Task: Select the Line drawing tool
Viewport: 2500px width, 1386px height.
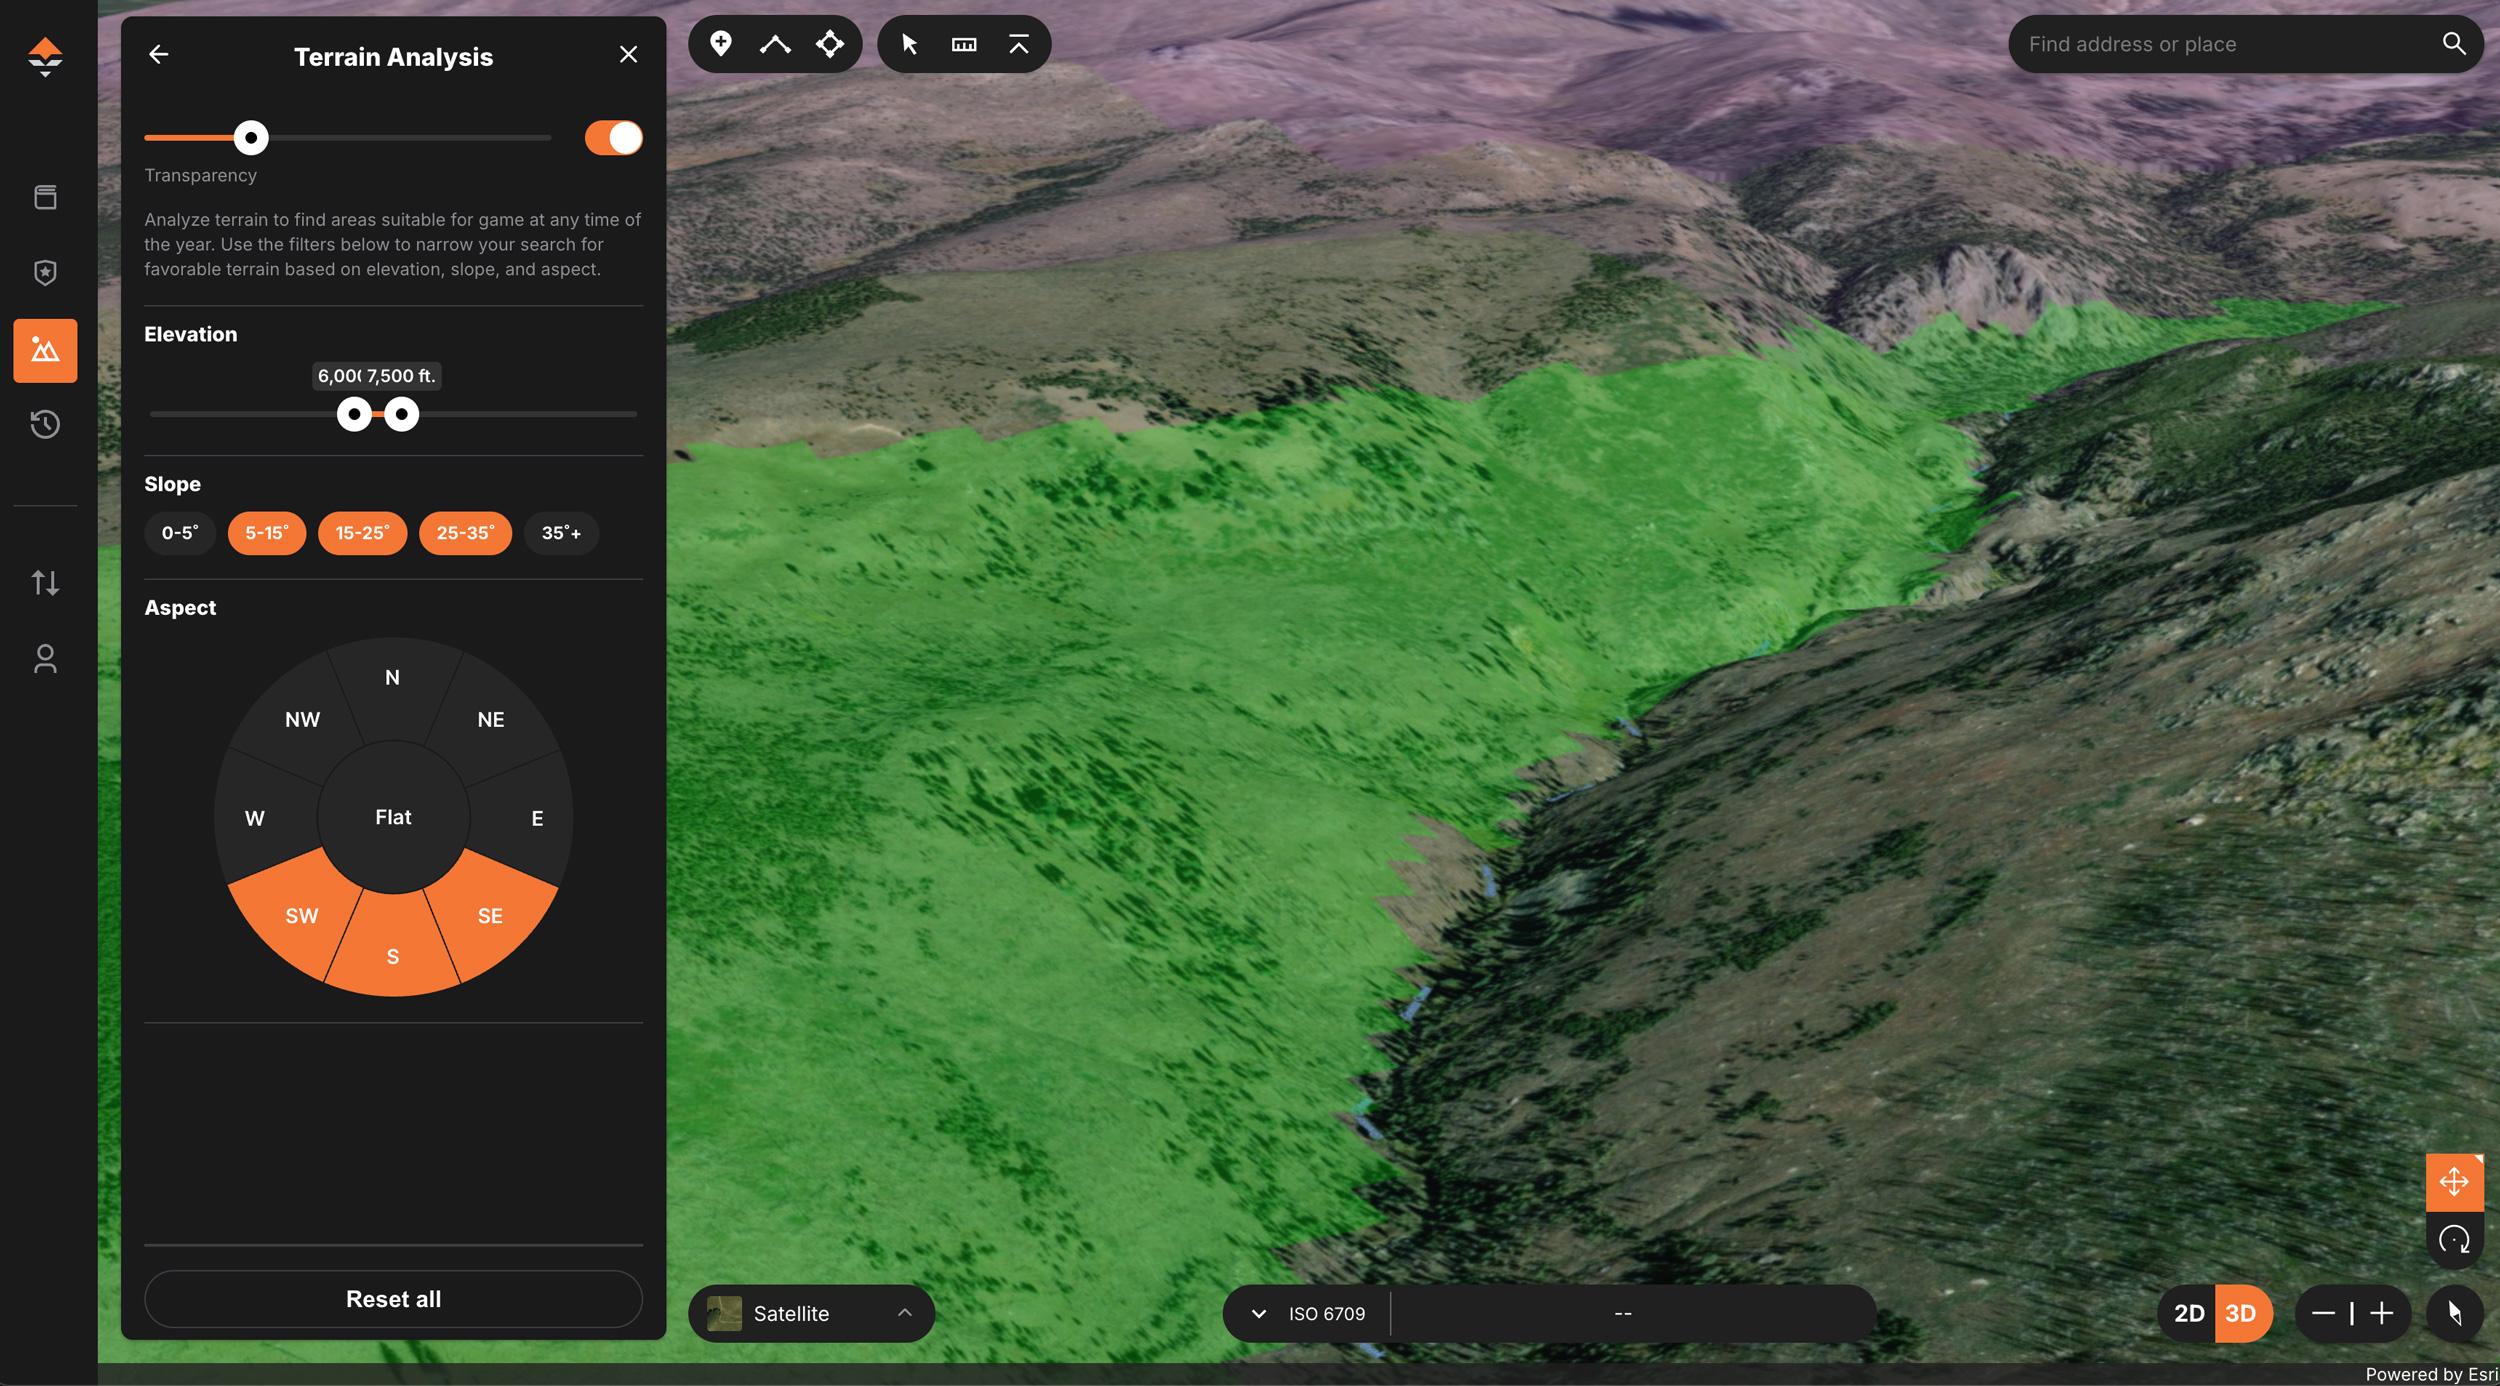Action: pyautogui.click(x=776, y=43)
